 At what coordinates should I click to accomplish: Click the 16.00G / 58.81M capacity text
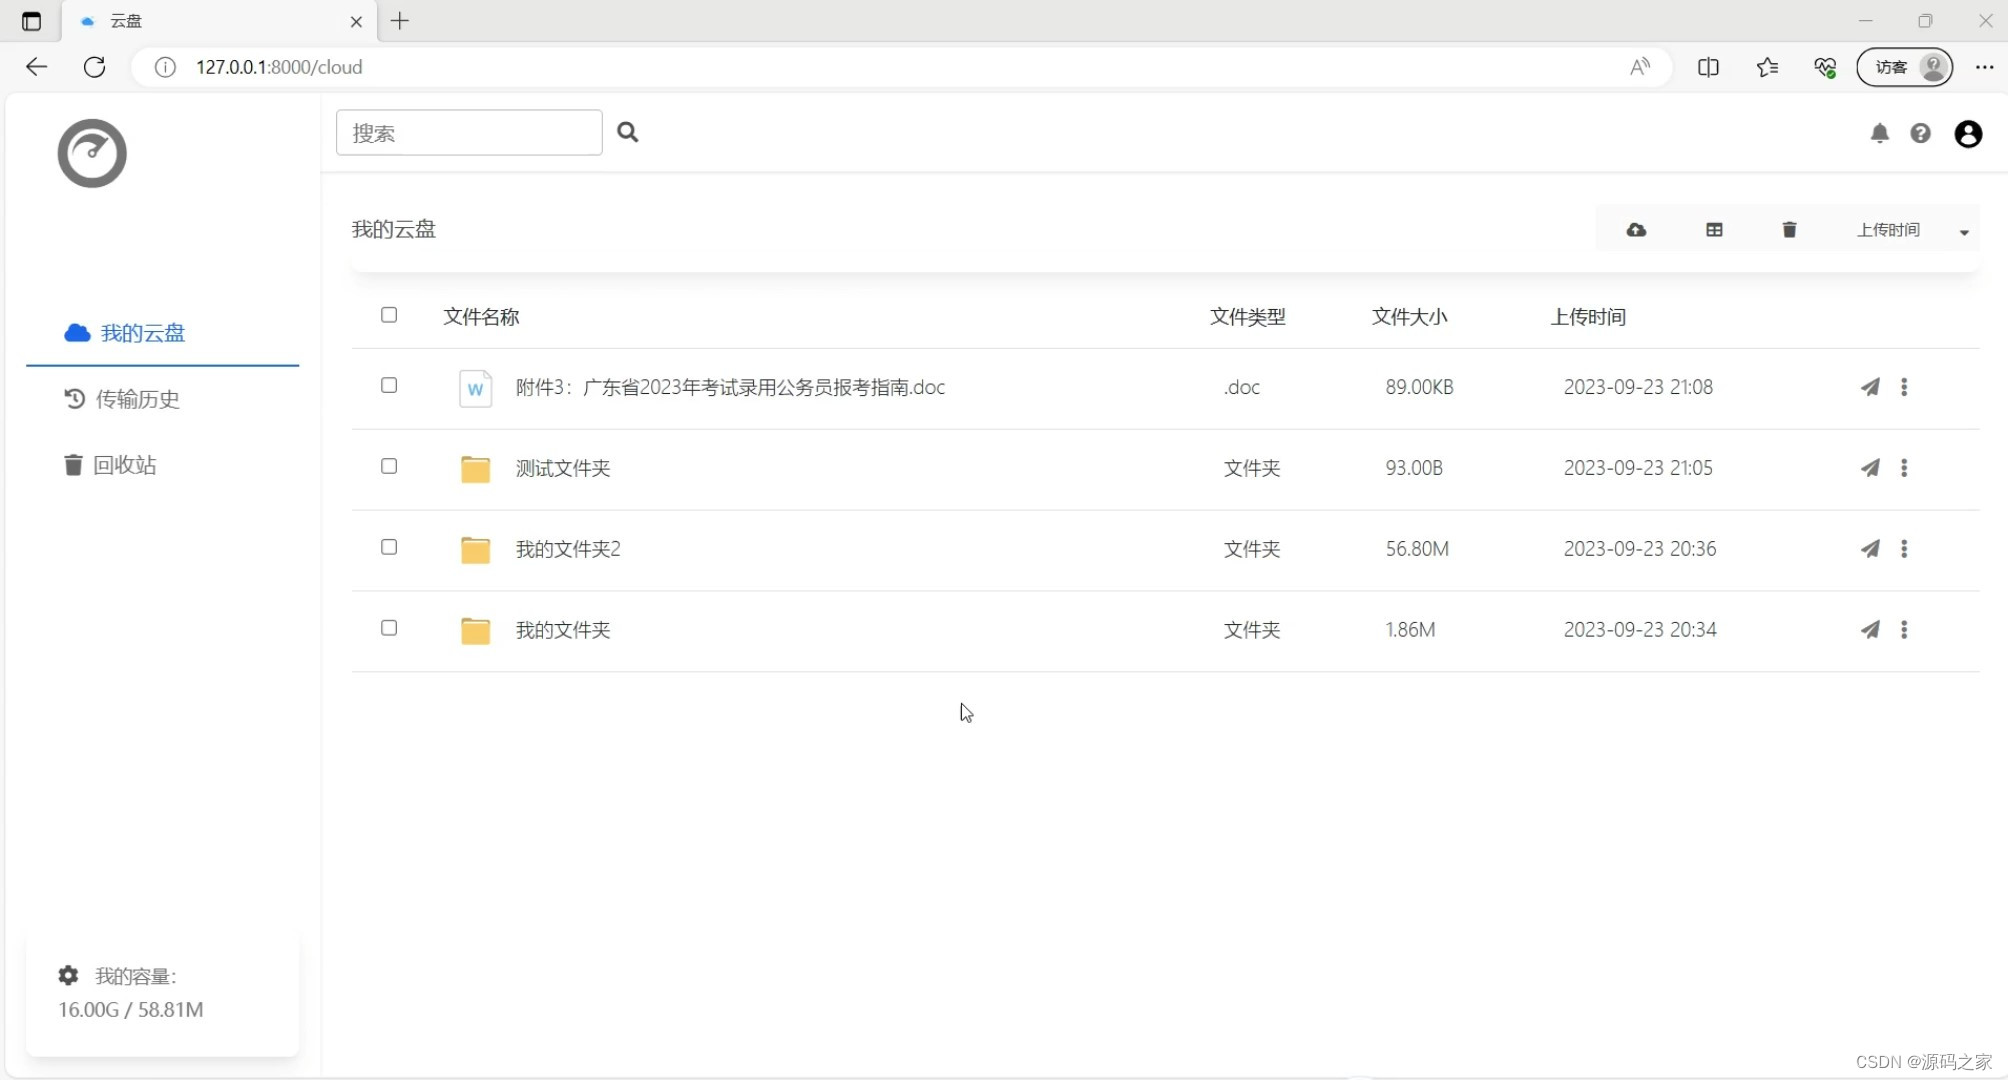(x=131, y=1009)
